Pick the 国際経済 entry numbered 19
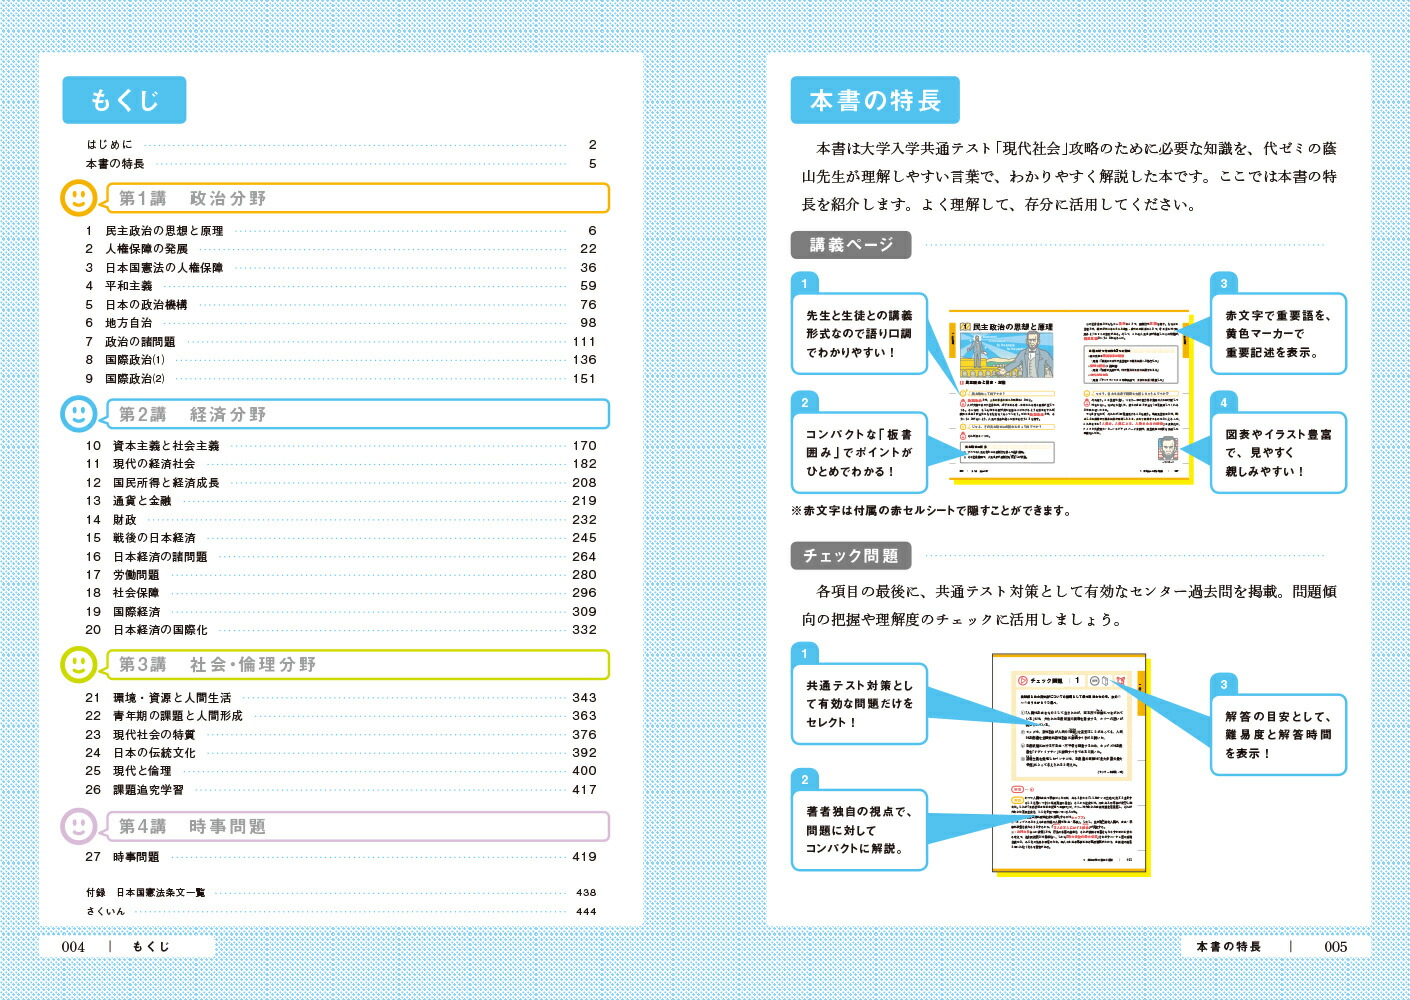This screenshot has height=1000, width=1410. coord(341,612)
